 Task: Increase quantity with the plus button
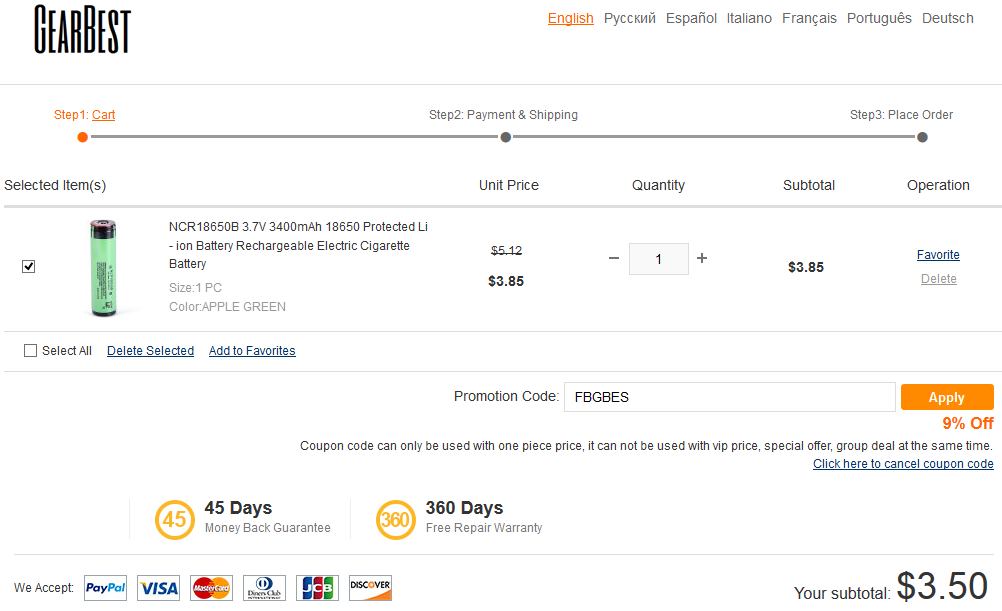[702, 258]
